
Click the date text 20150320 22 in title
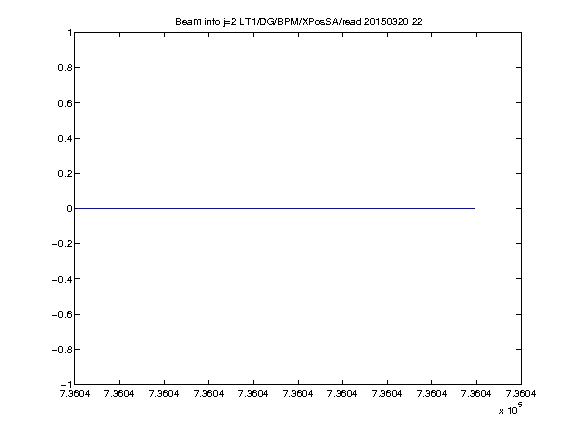point(393,22)
